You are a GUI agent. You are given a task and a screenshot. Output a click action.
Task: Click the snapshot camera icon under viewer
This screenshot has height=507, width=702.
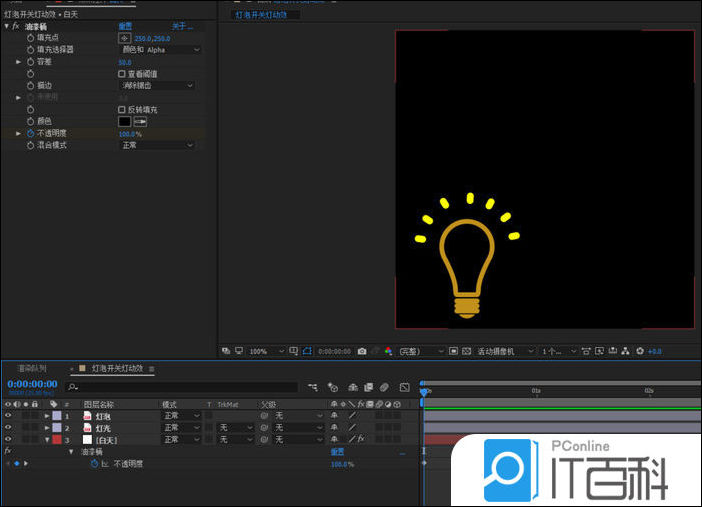(362, 352)
